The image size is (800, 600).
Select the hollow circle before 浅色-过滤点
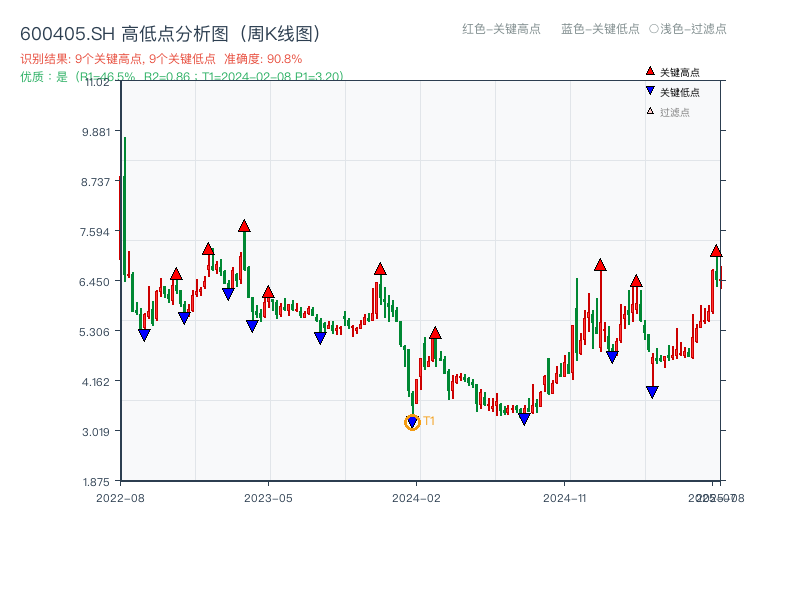tap(654, 29)
